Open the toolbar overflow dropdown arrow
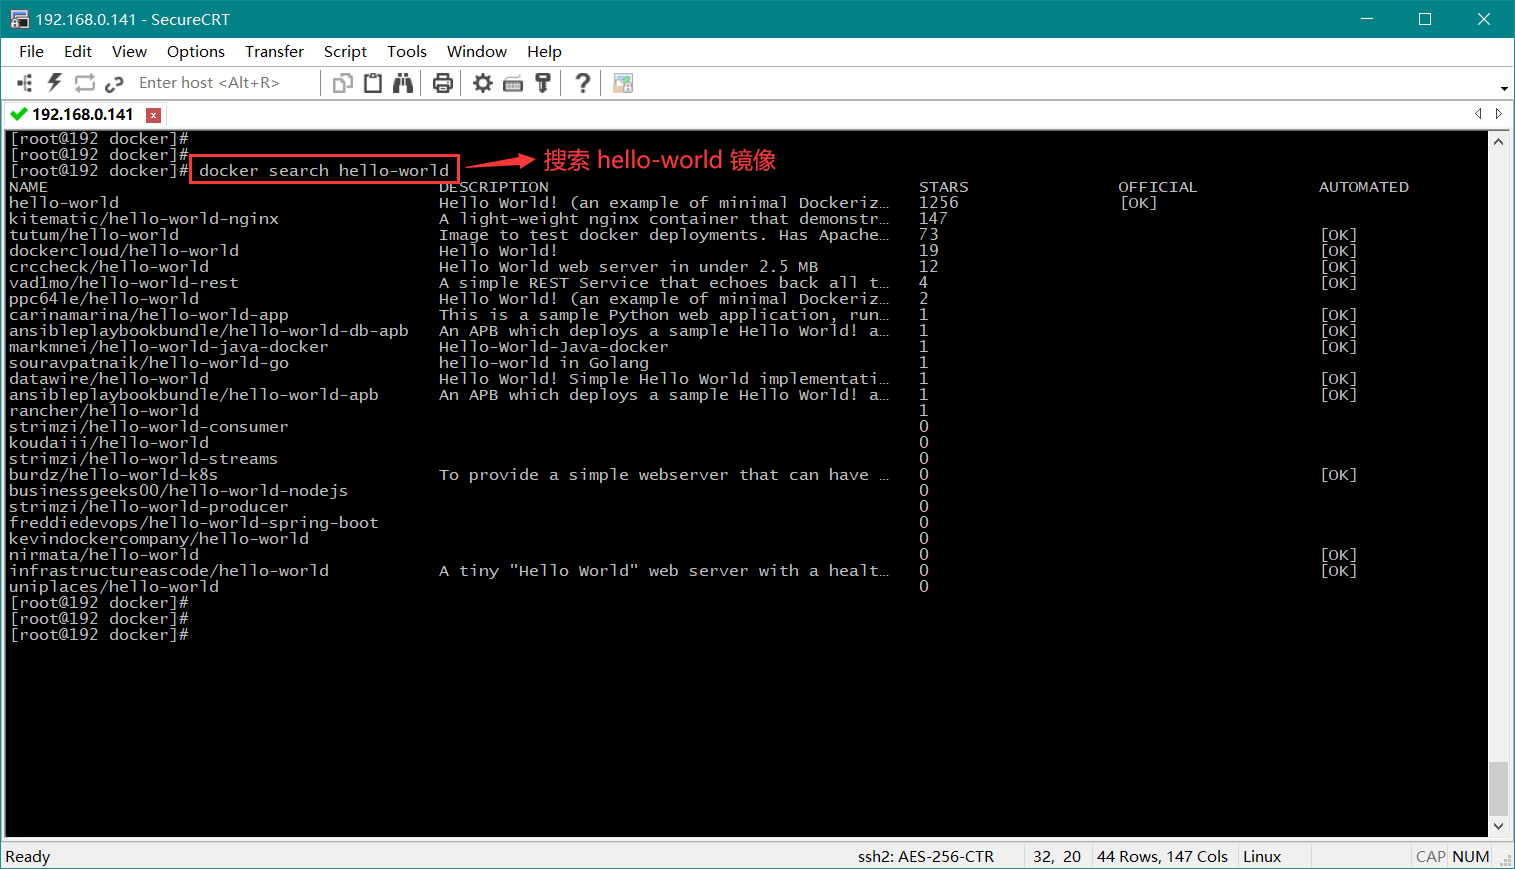The height and width of the screenshot is (869, 1515). pos(1504,88)
